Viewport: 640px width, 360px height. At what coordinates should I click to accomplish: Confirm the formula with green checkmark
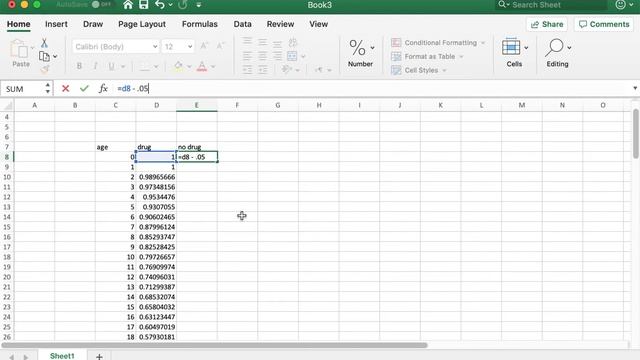pyautogui.click(x=84, y=88)
